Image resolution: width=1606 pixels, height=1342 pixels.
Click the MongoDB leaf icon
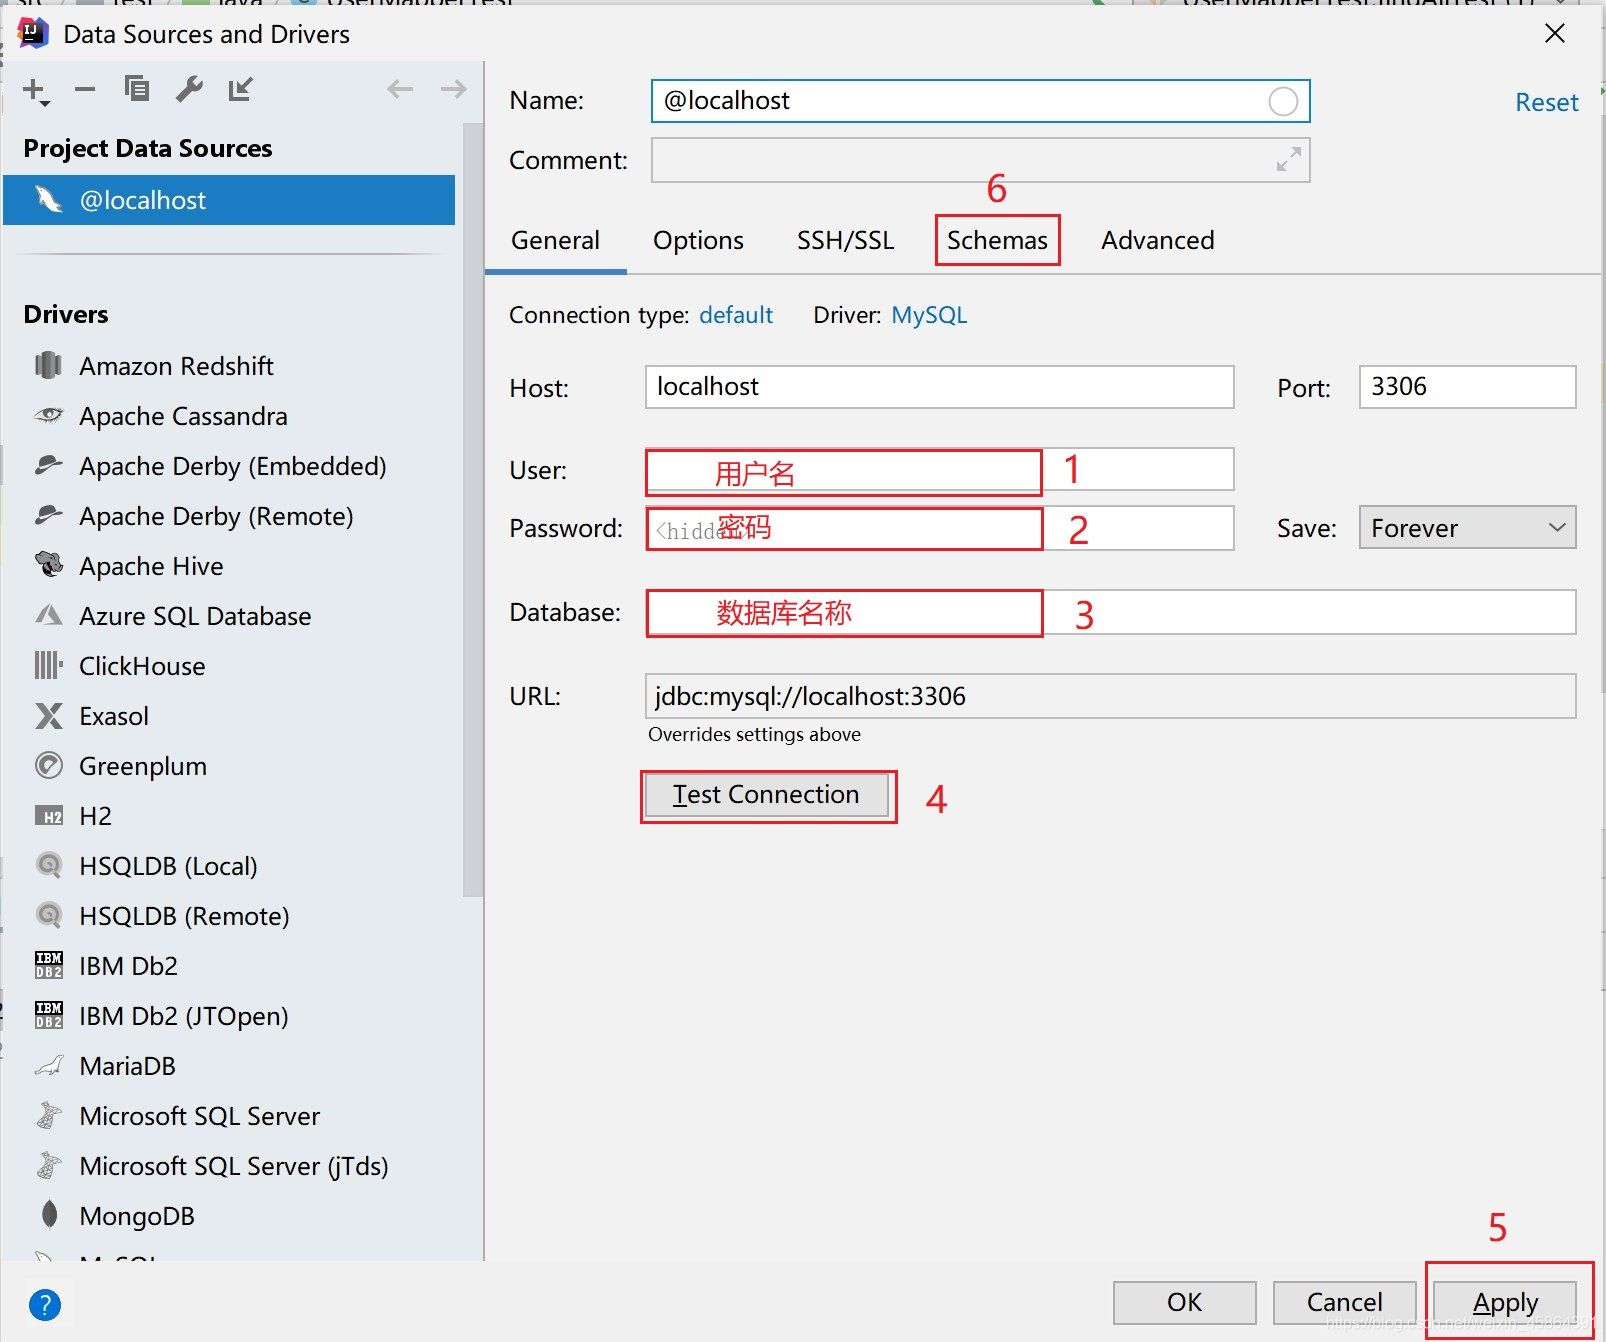point(48,1214)
